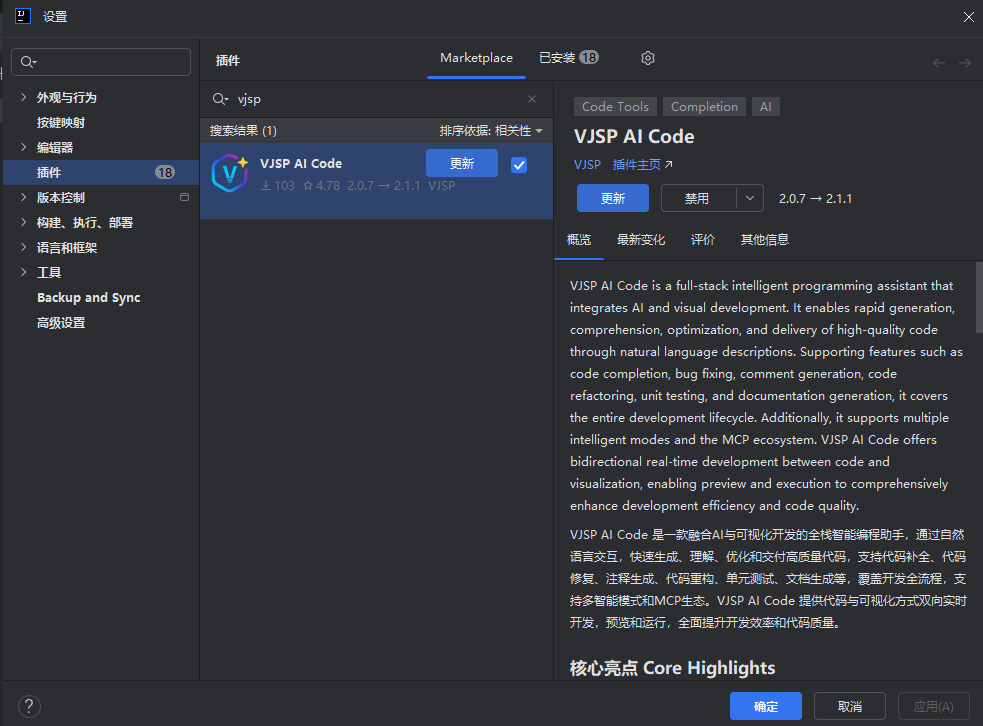
Task: Open the sort by relevance dropdown
Action: pyautogui.click(x=491, y=131)
